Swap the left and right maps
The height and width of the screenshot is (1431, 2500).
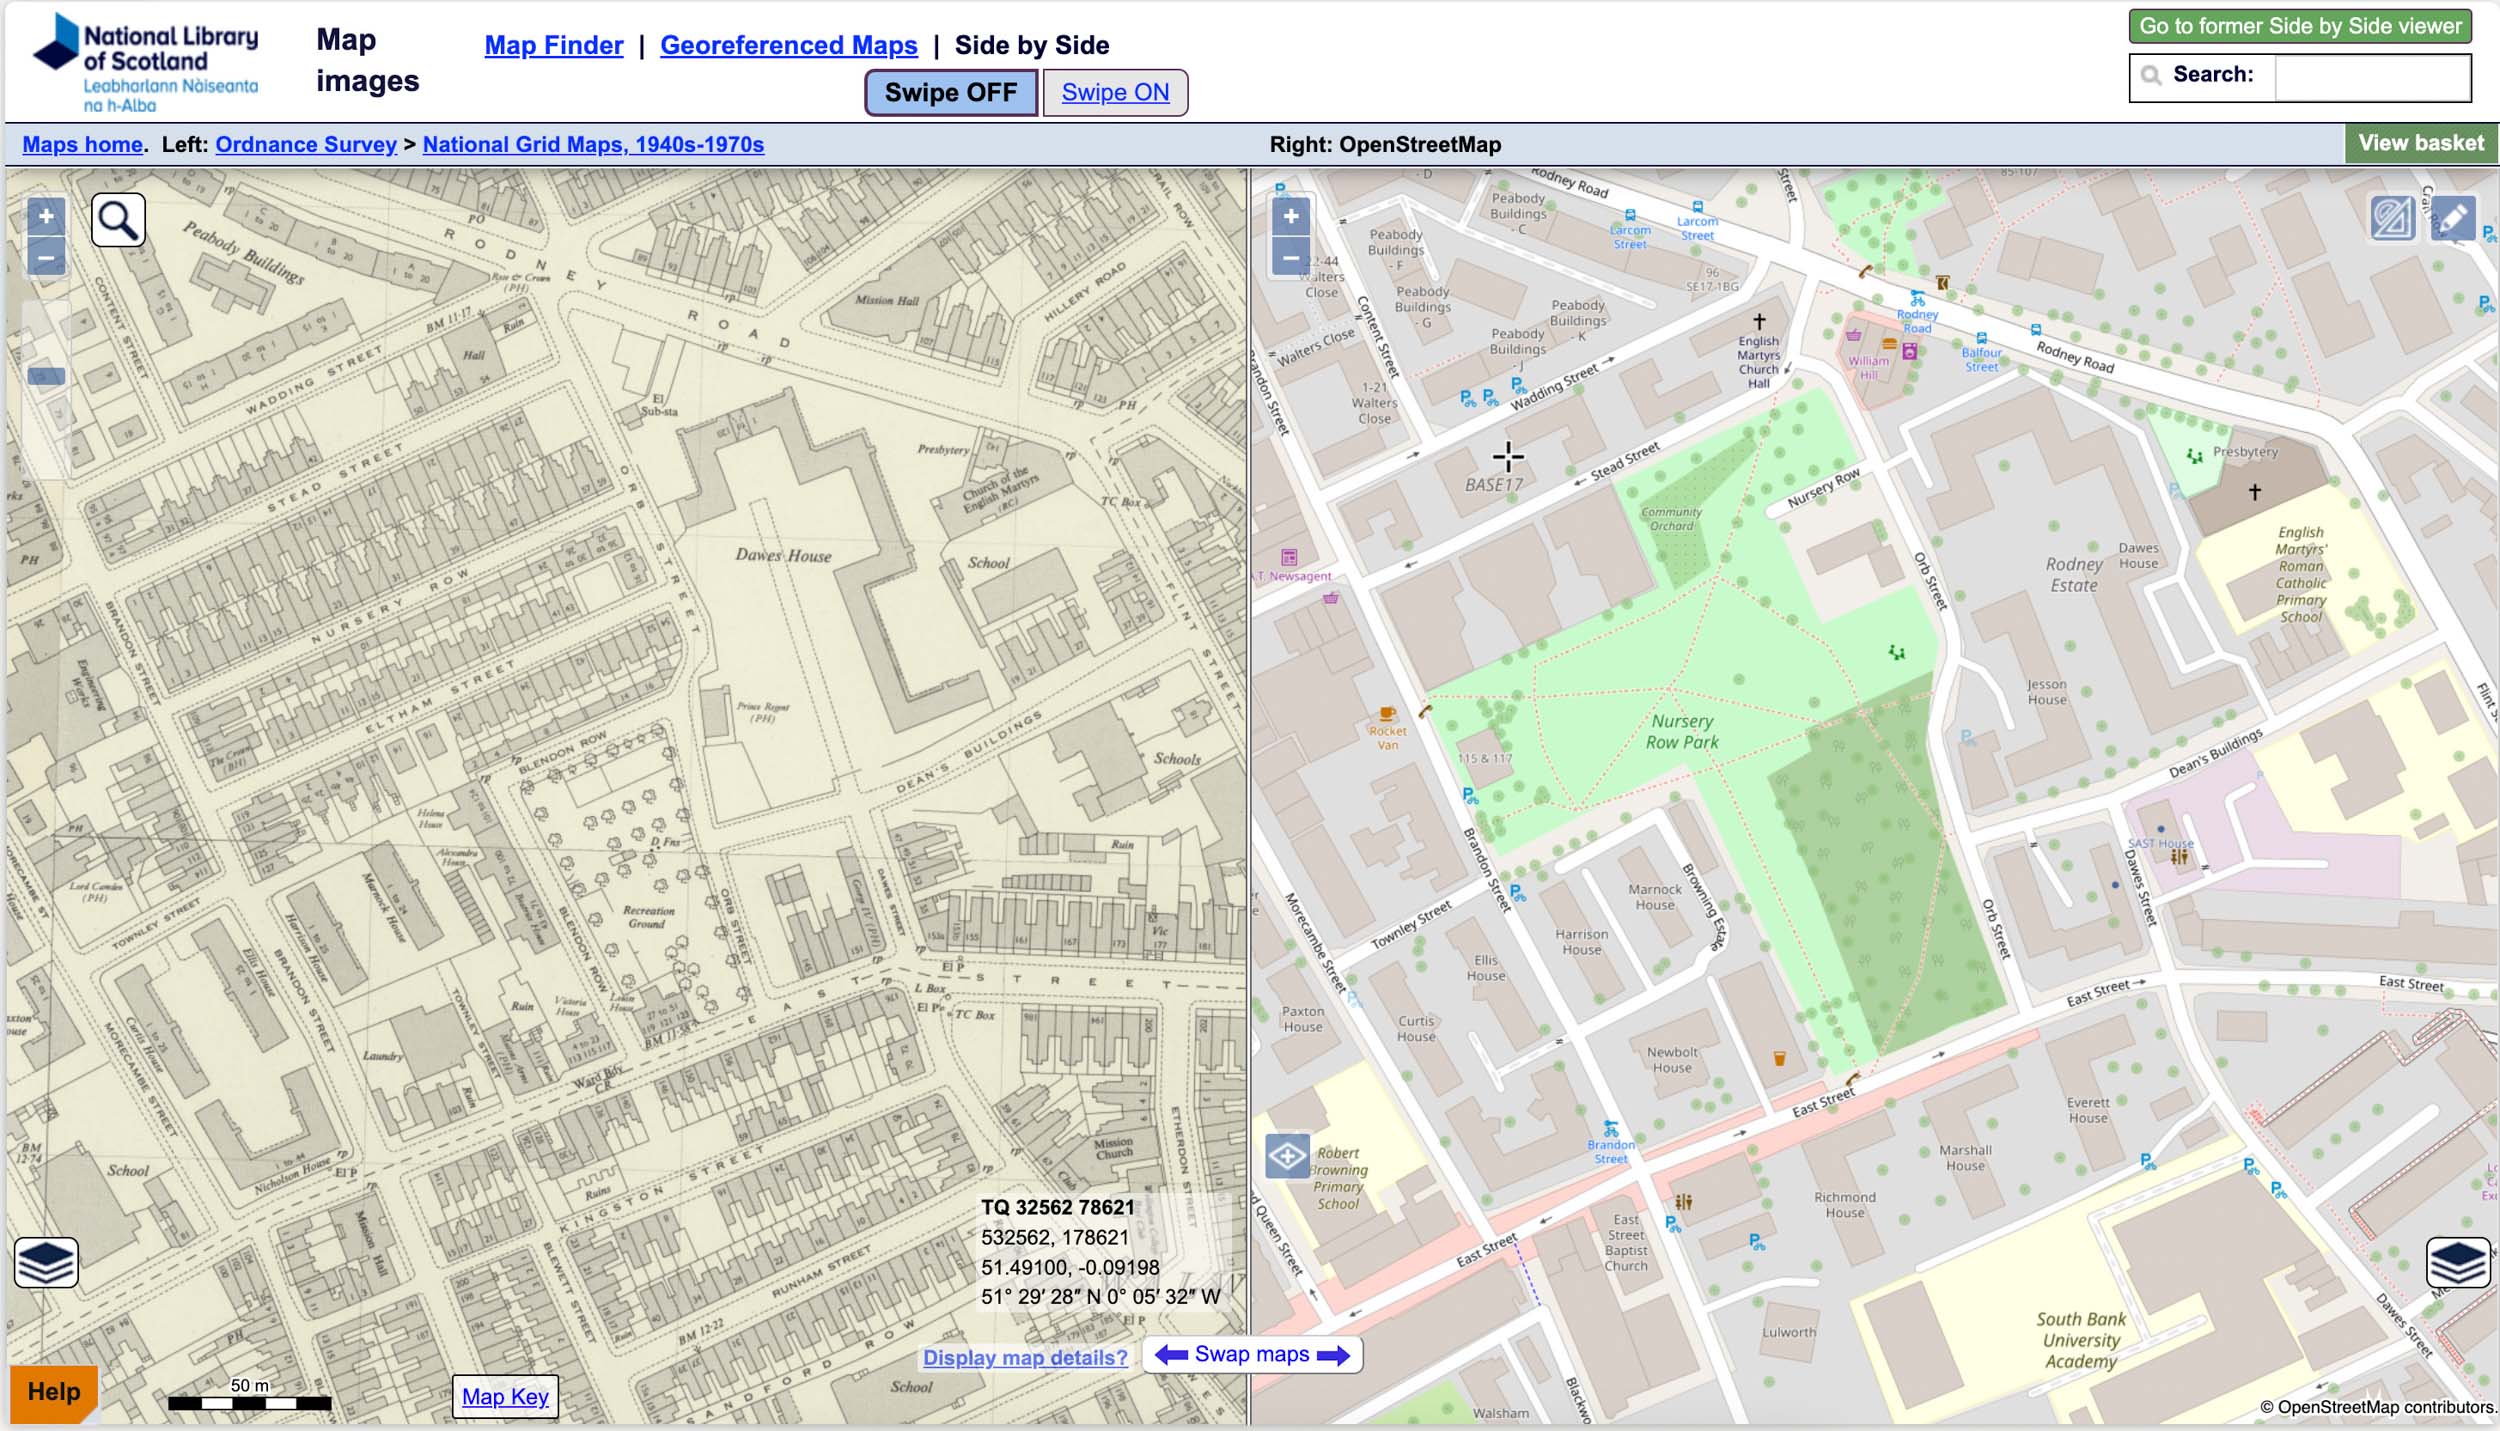tap(1252, 1355)
